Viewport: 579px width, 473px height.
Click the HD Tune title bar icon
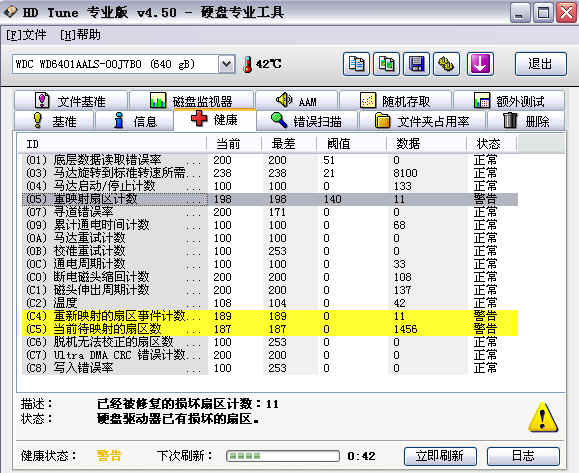(x=11, y=12)
